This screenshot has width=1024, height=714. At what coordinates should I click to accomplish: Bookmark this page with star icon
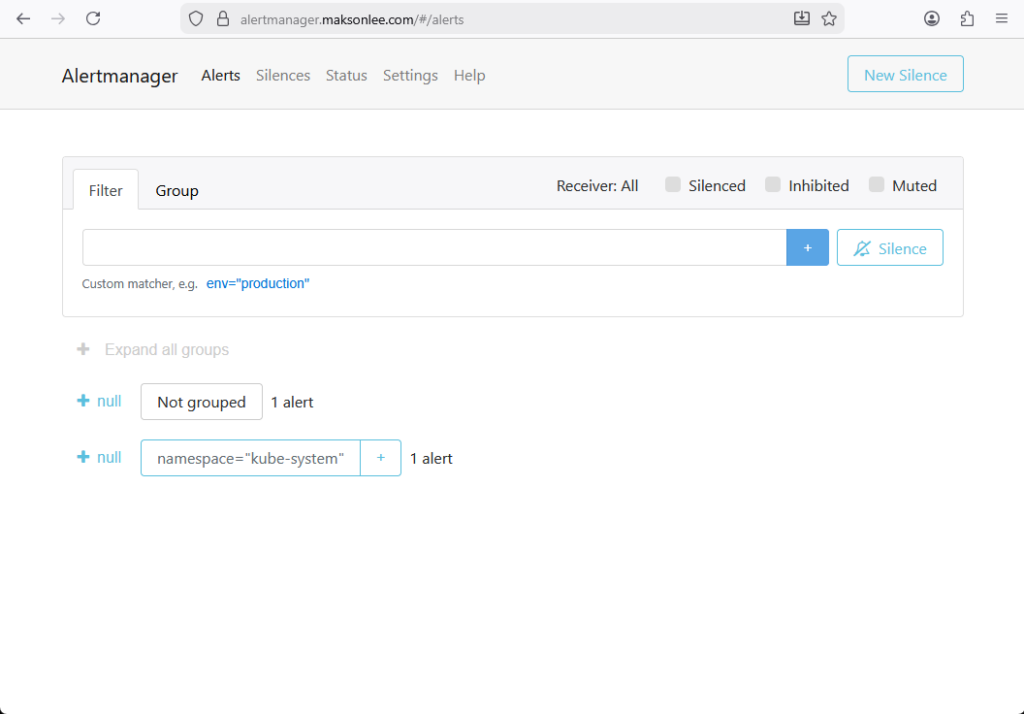pos(829,18)
